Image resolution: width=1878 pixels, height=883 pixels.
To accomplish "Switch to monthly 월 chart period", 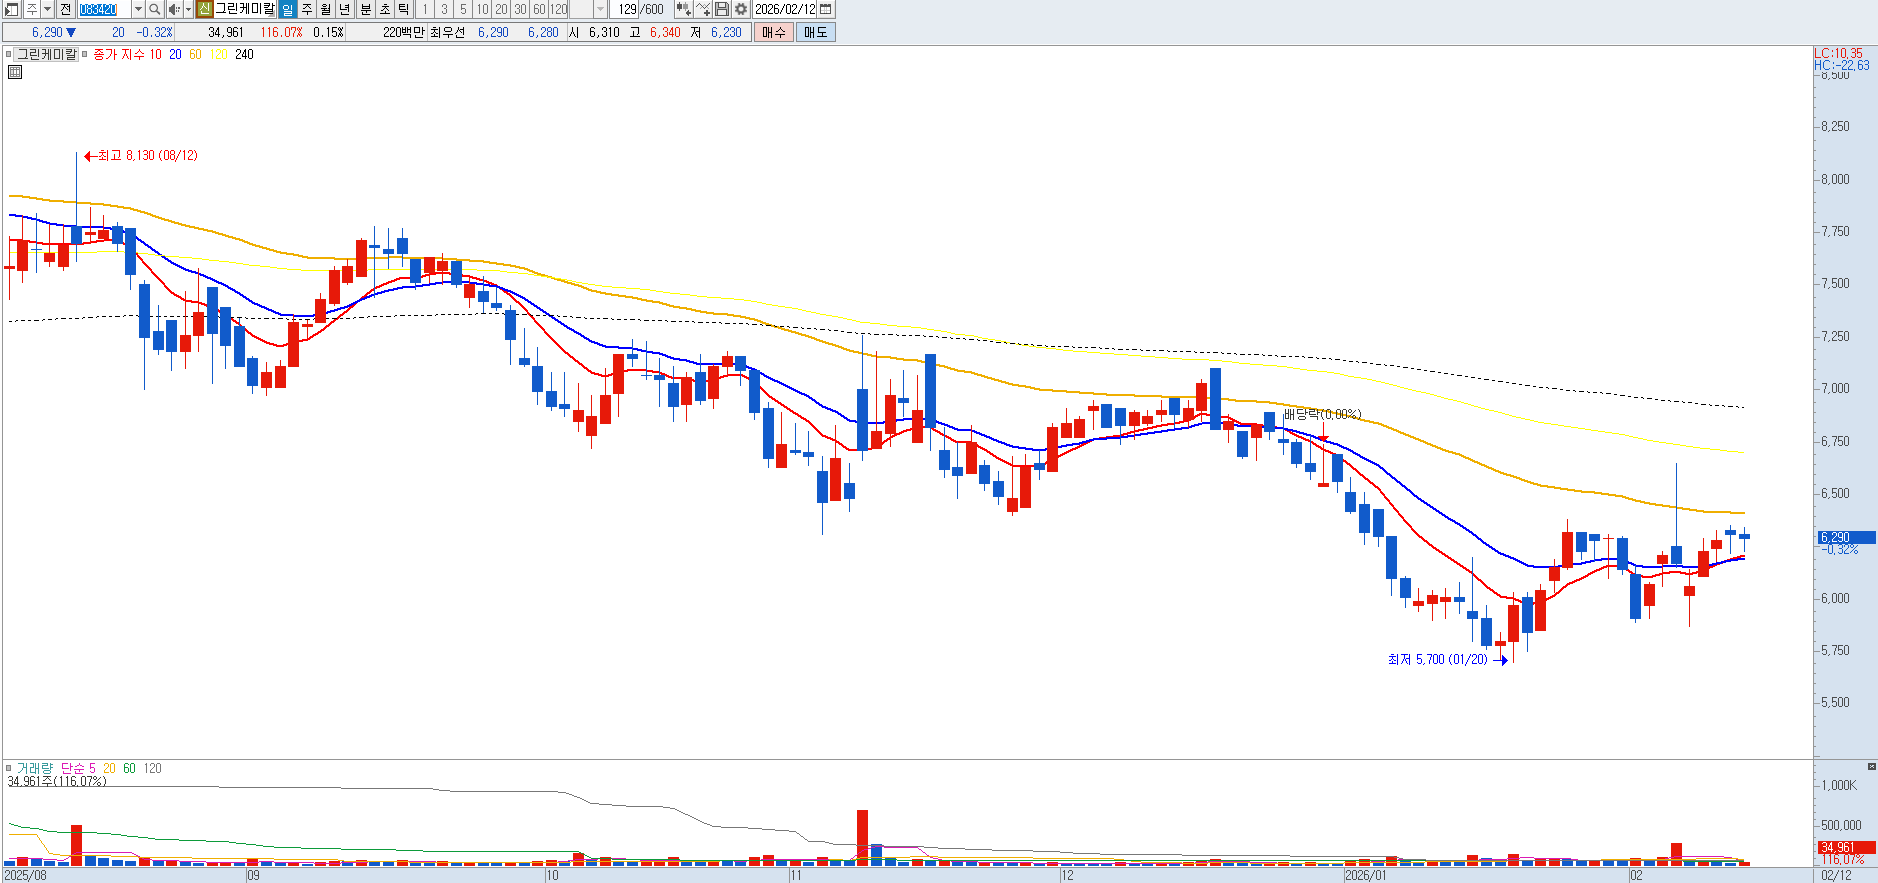I will pyautogui.click(x=326, y=9).
